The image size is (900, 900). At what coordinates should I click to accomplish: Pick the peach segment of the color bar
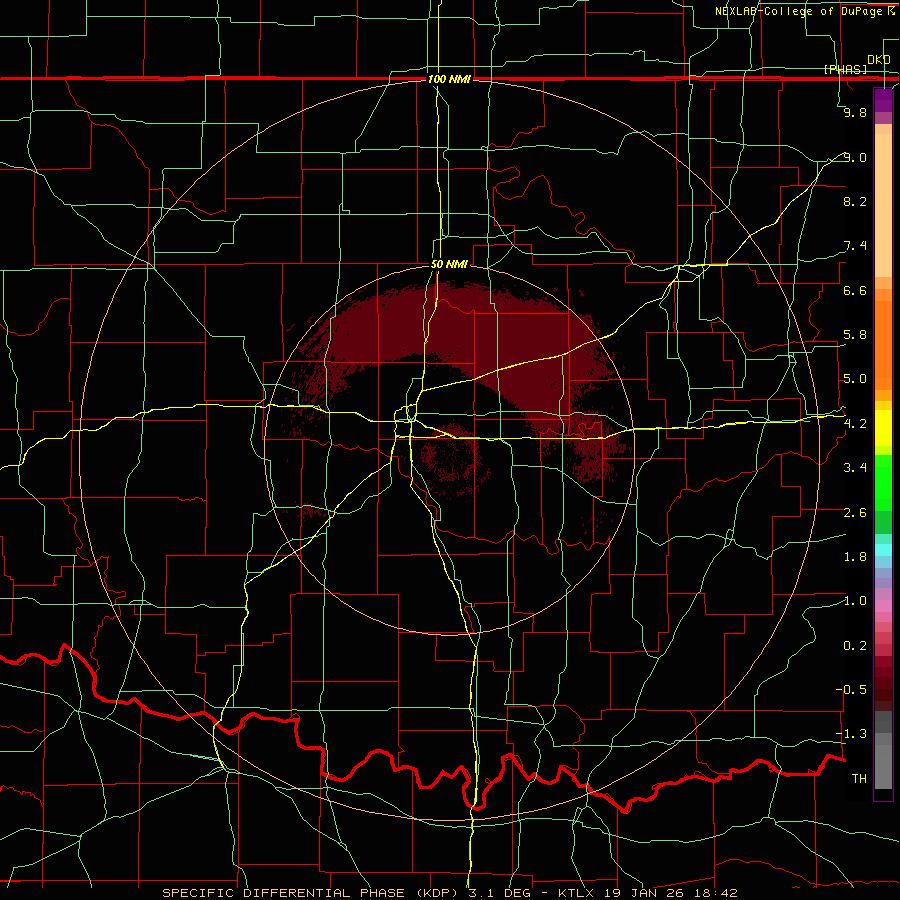(x=883, y=205)
